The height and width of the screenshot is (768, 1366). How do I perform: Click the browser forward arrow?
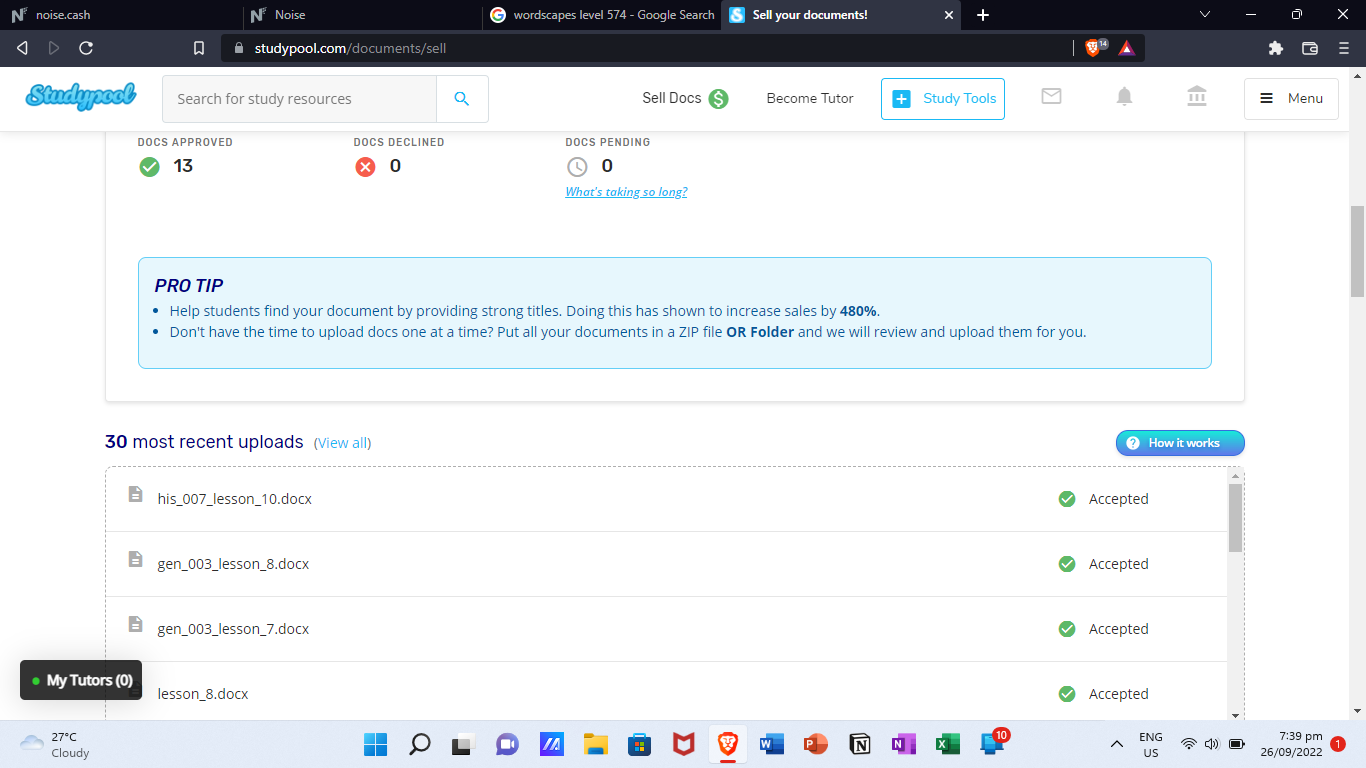[x=54, y=48]
